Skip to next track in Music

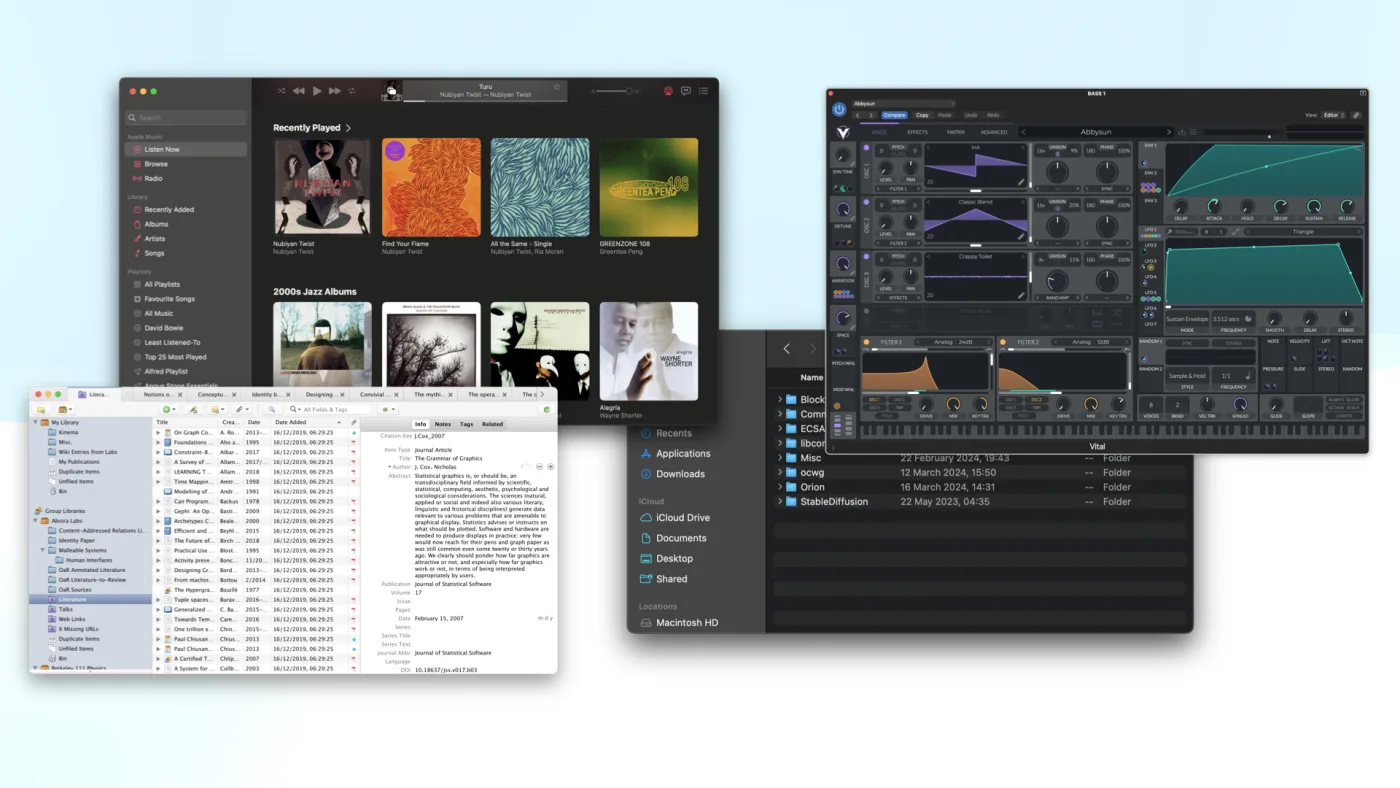coord(335,91)
